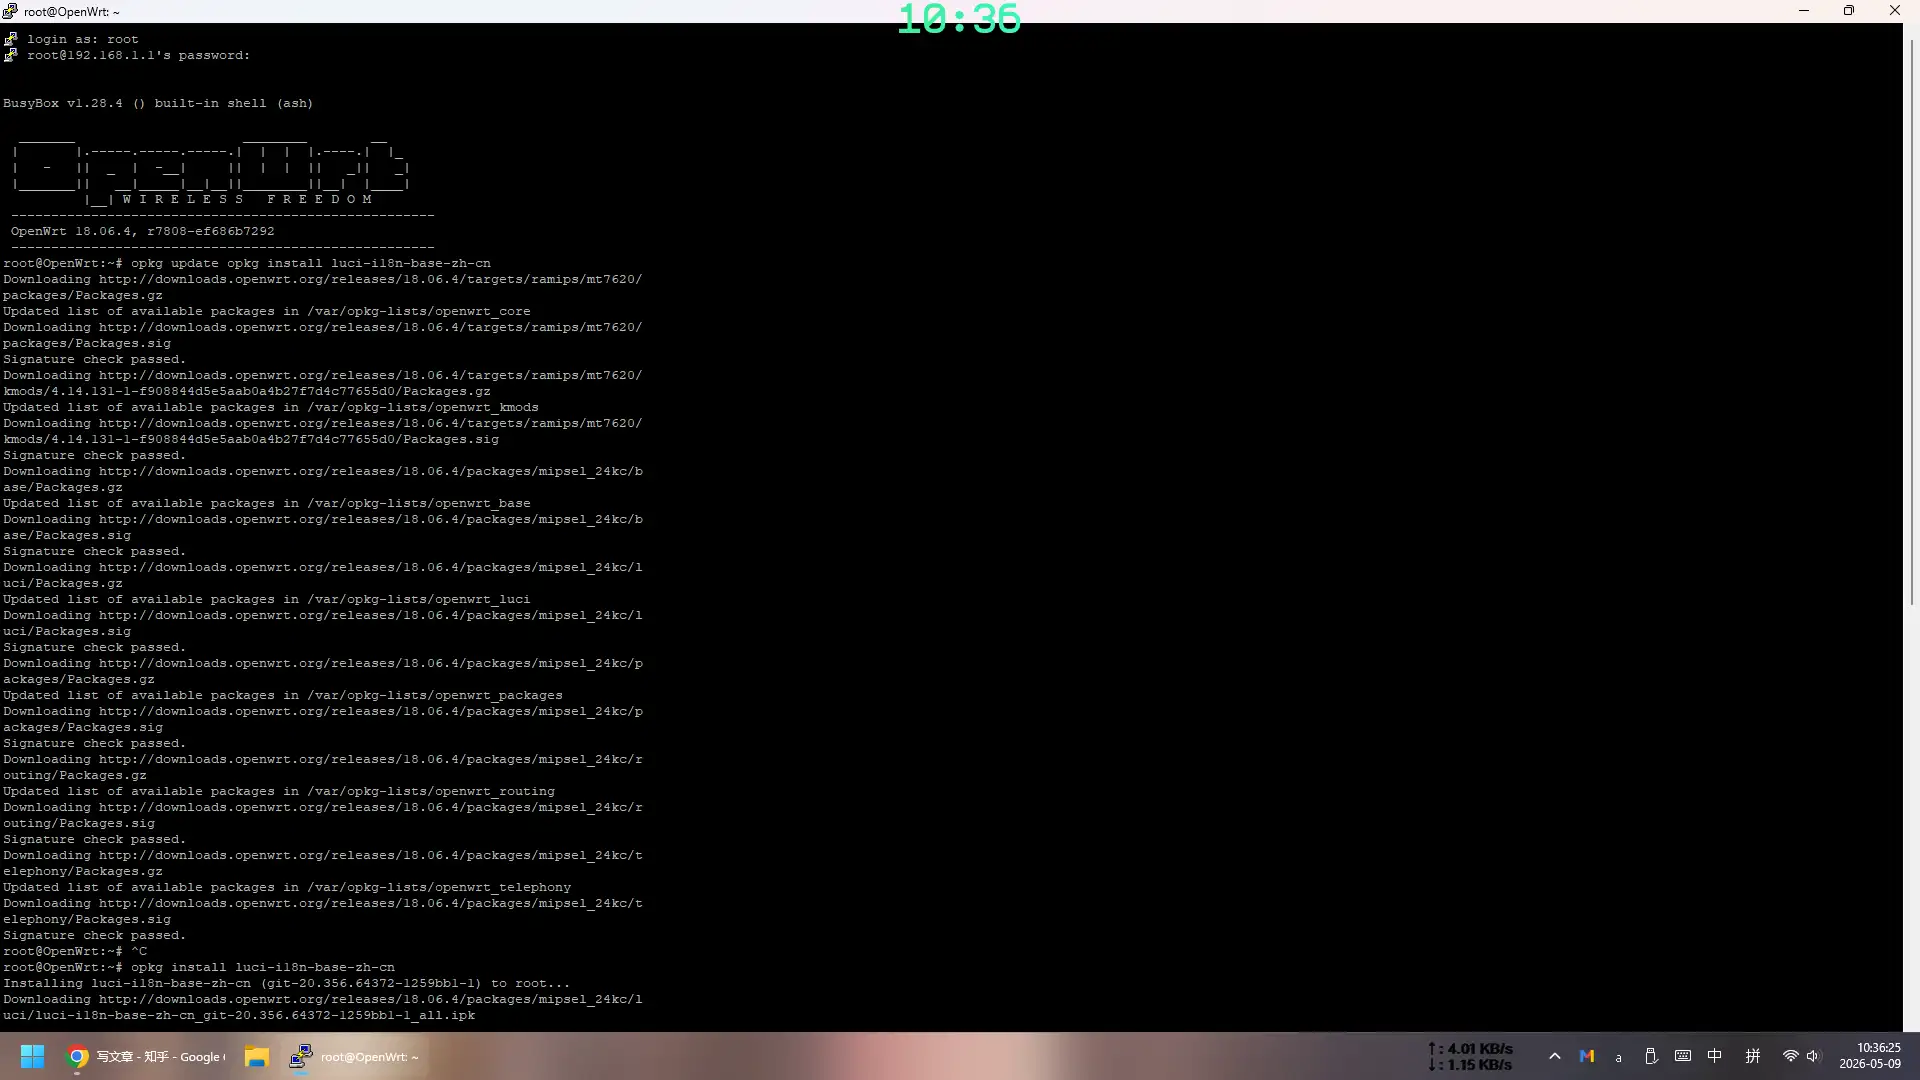Click the final line ending in '_all.ipk'

click(x=239, y=1015)
